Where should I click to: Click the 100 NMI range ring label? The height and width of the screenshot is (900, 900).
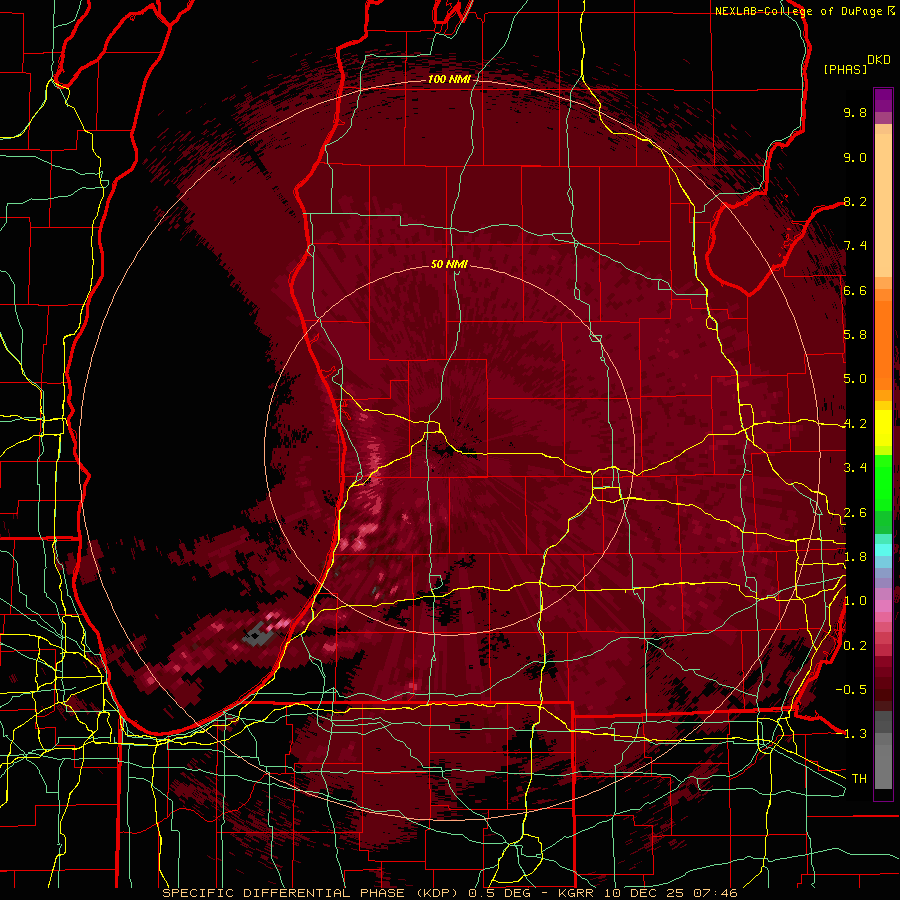pos(449,79)
